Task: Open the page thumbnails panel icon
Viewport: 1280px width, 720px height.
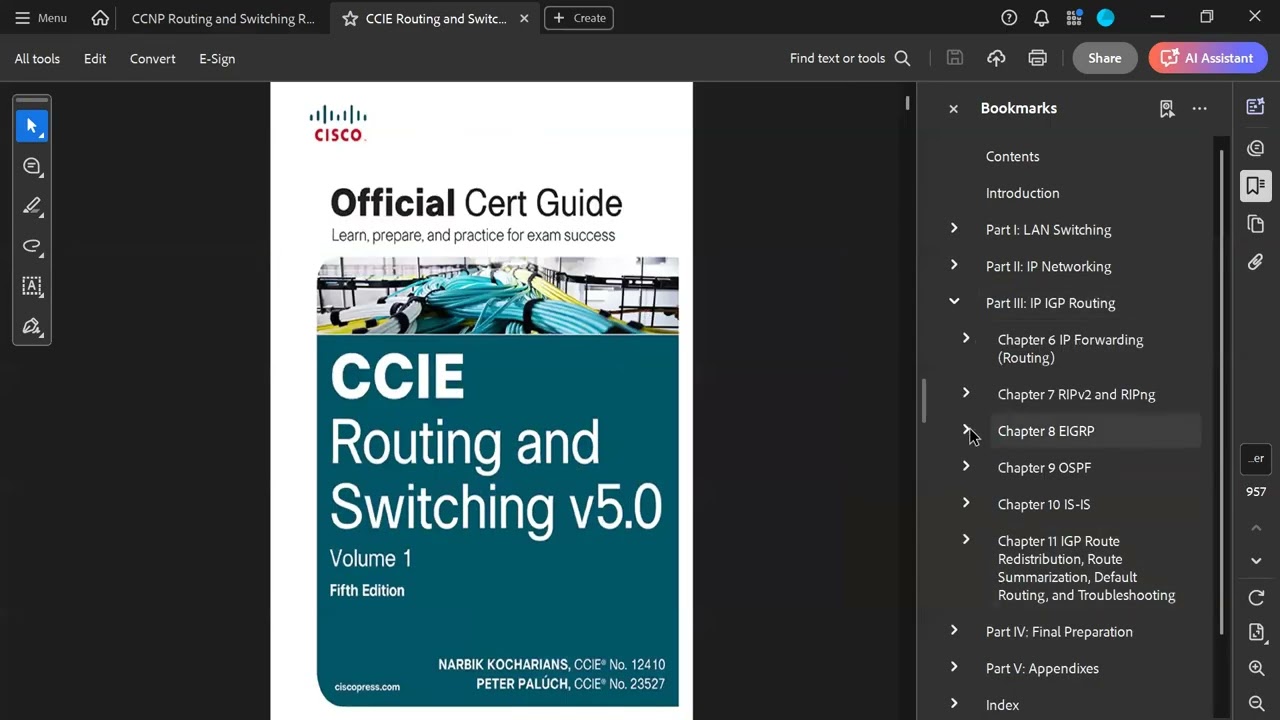Action: pos(1256,224)
